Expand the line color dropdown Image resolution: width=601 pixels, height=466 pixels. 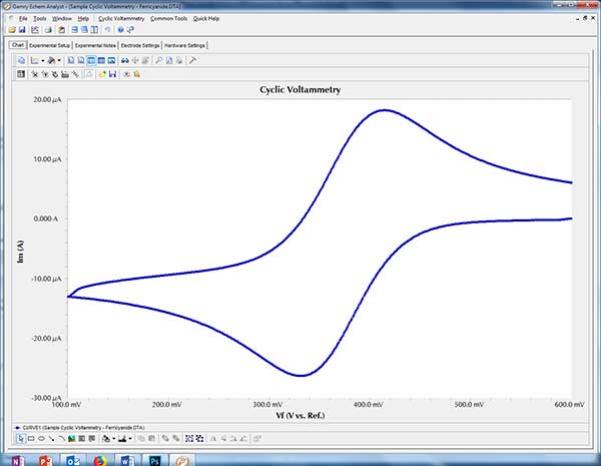pos(130,439)
